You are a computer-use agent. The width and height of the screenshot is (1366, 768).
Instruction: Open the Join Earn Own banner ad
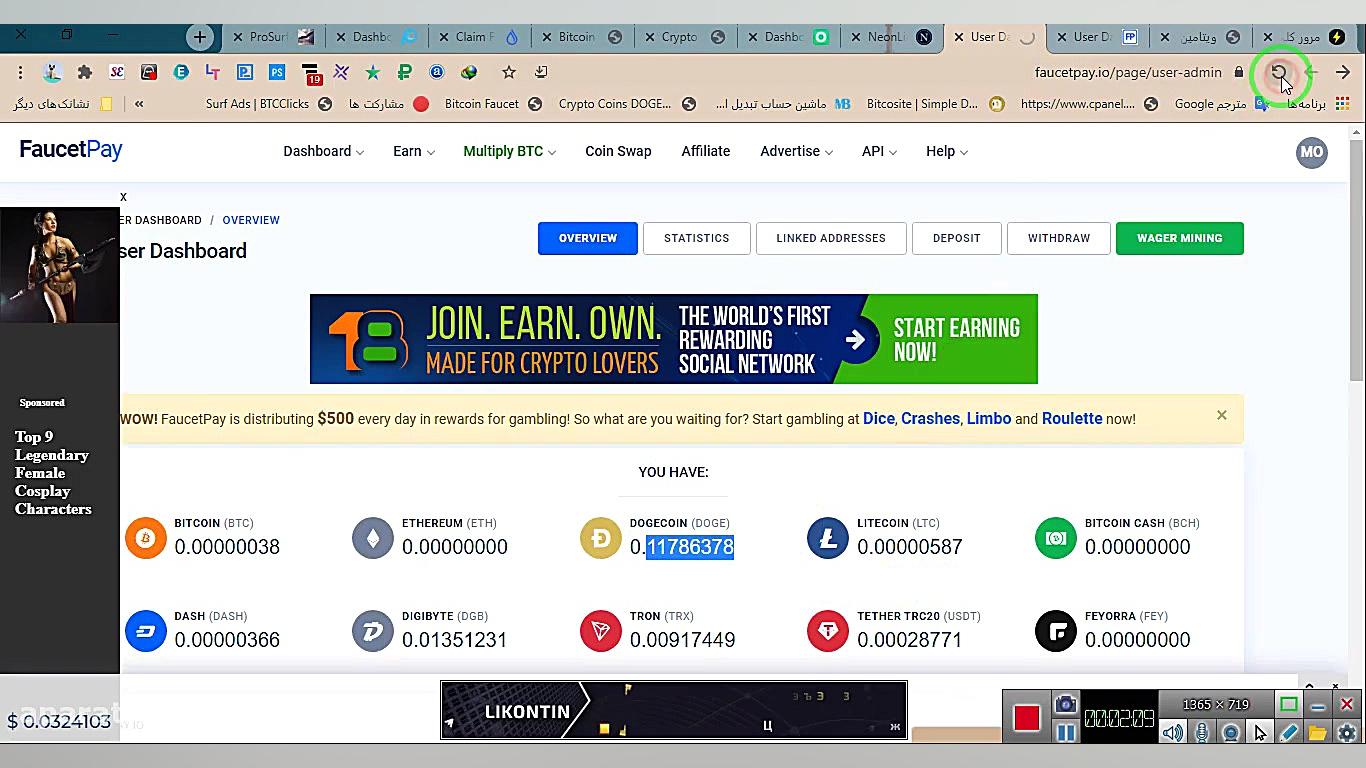pos(674,339)
